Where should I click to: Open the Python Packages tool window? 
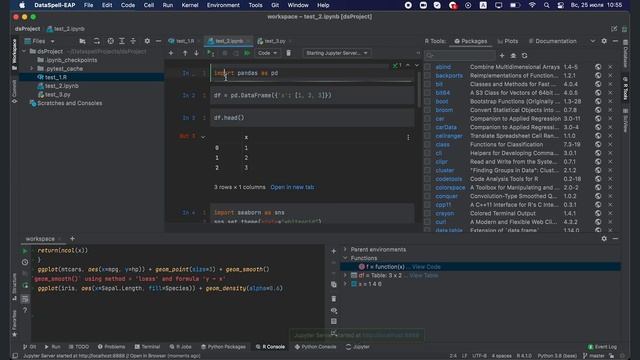(223, 347)
